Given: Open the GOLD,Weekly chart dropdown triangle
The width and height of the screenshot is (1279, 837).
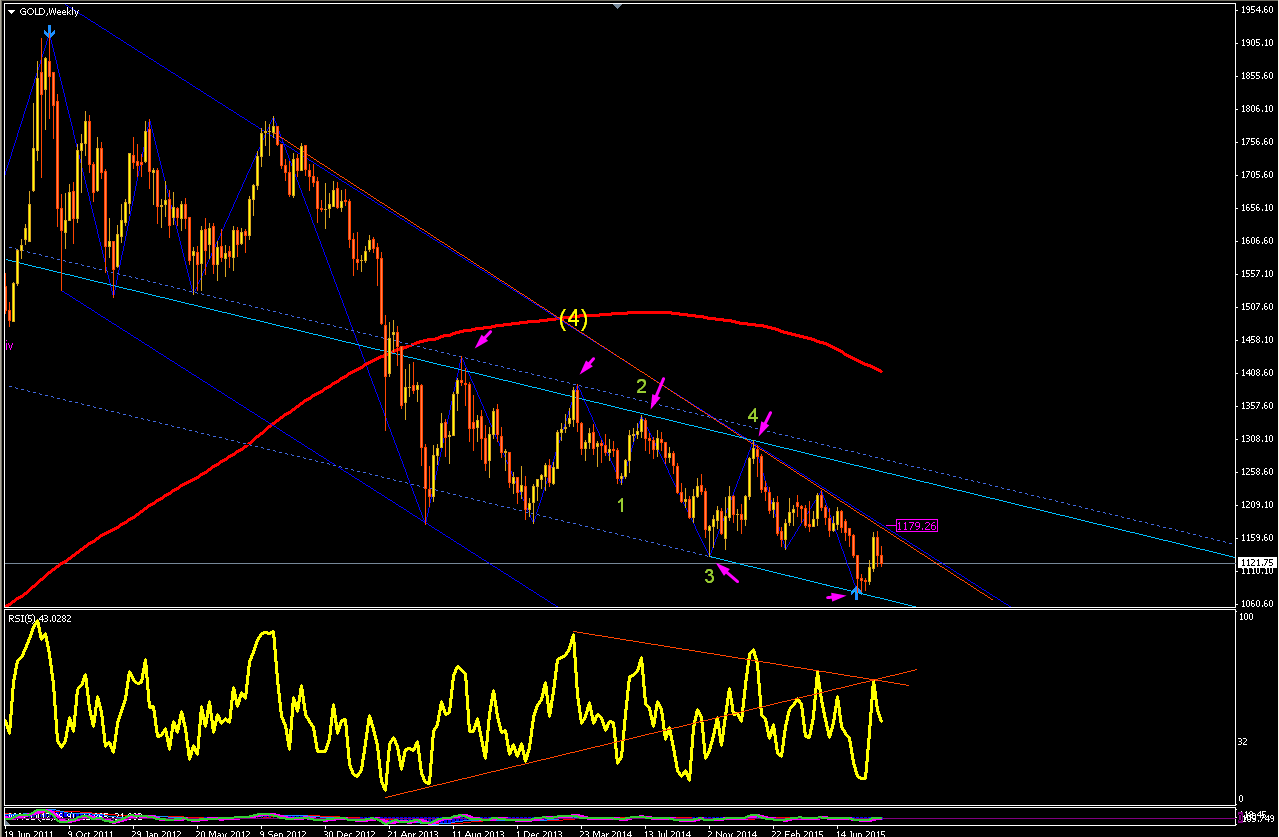Looking at the screenshot, I should pyautogui.click(x=11, y=12).
